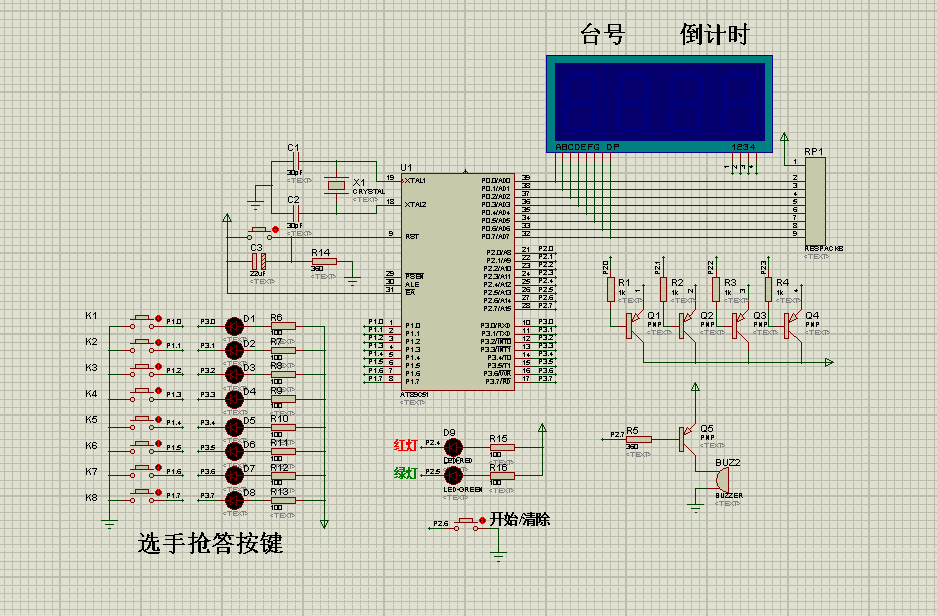Click the 倒计时 label above the display
The width and height of the screenshot is (937, 616).
click(x=715, y=34)
